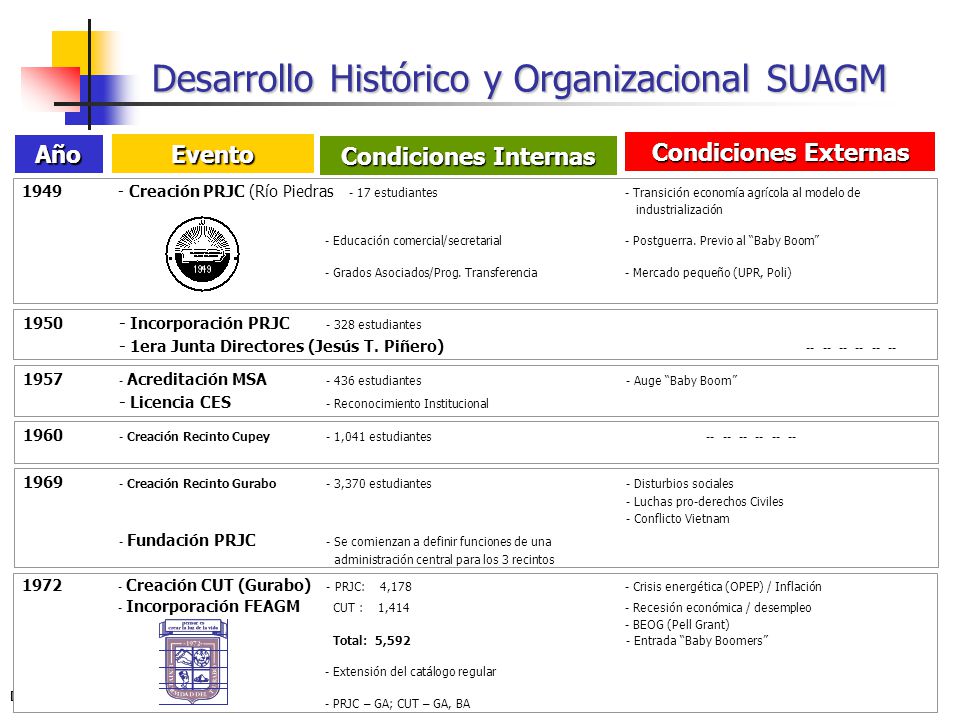Screen dimensions: 960x720
Task: Select the year 1949
Action: 42,191
